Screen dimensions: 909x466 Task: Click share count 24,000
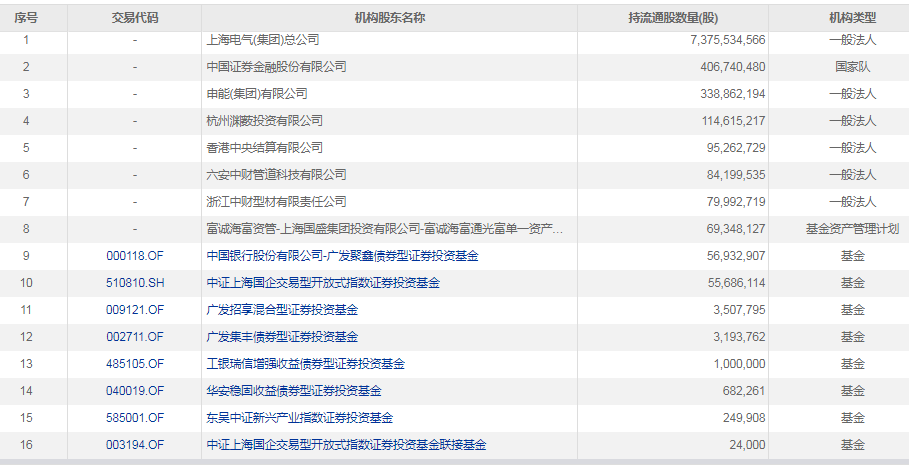tap(747, 445)
